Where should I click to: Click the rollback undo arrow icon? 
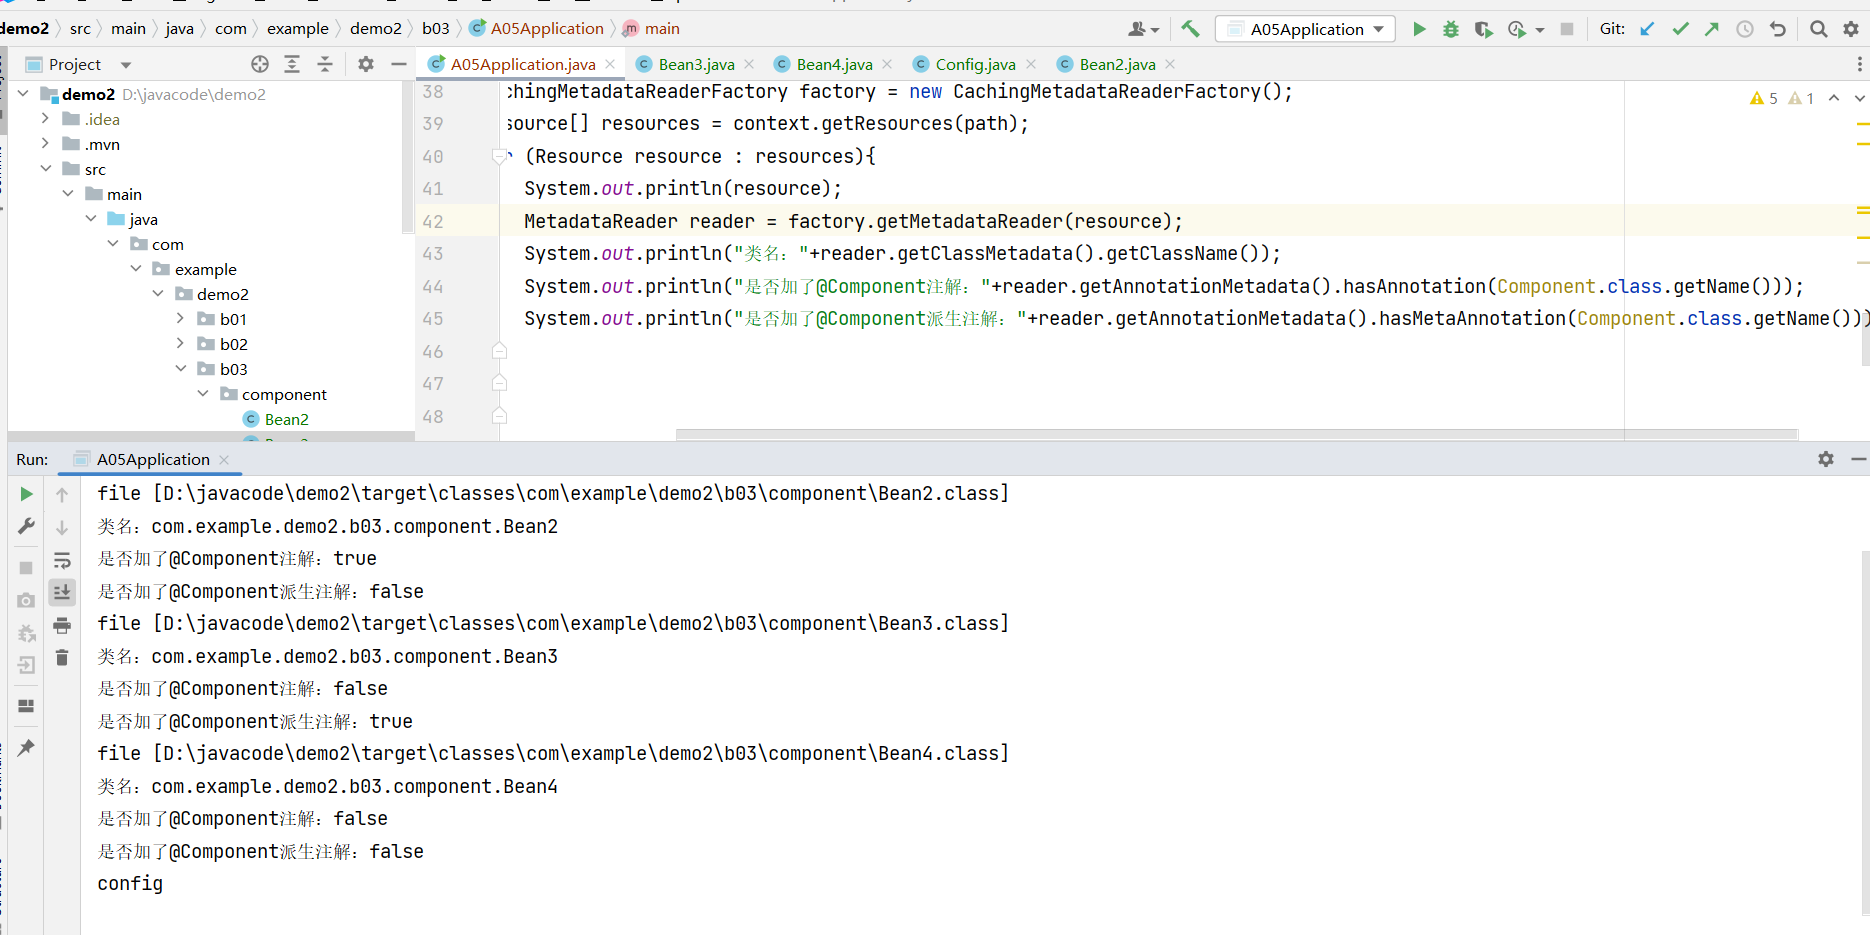(1777, 29)
